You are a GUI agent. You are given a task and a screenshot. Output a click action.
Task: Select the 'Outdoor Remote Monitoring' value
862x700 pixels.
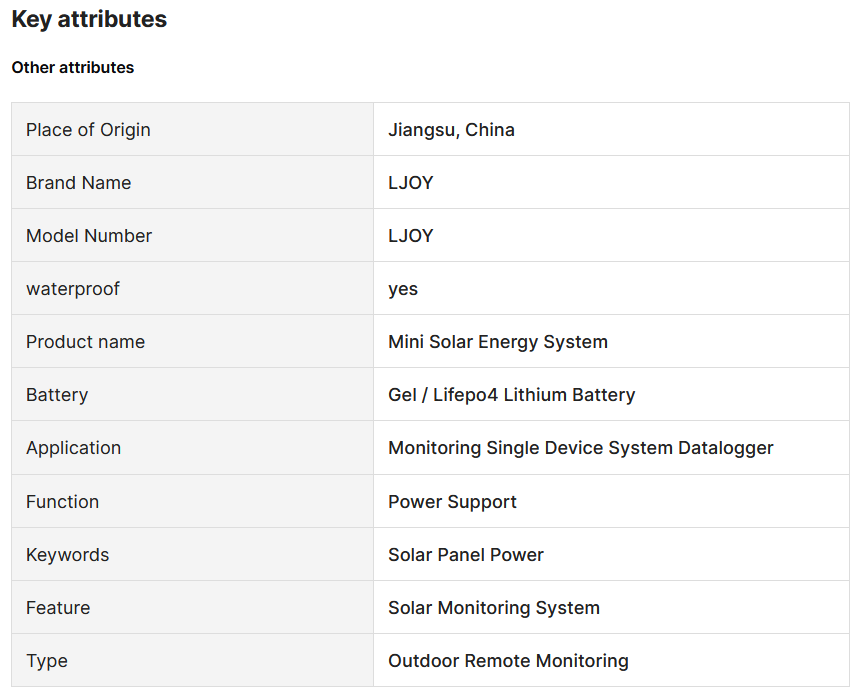coord(509,661)
